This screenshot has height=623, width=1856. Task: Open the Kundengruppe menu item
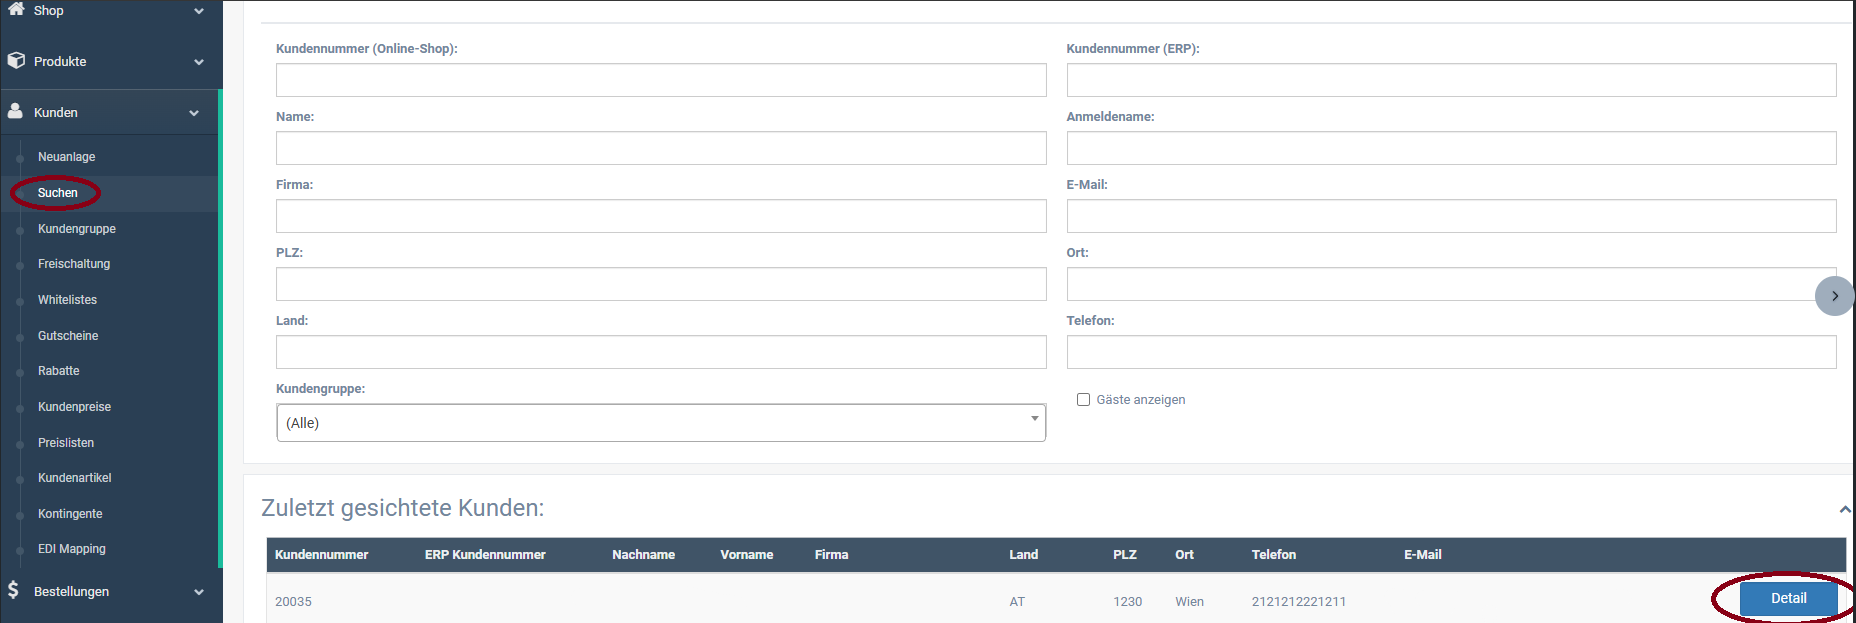tap(77, 229)
